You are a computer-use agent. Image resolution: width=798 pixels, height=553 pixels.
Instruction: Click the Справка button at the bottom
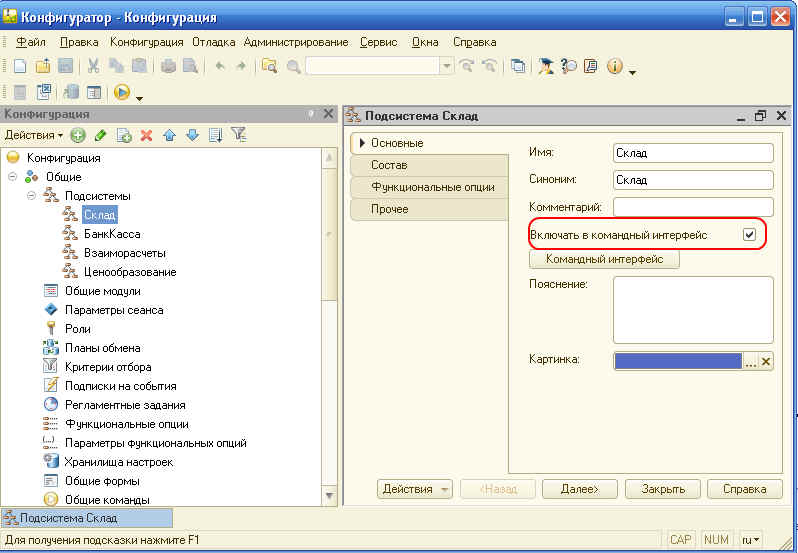click(745, 489)
